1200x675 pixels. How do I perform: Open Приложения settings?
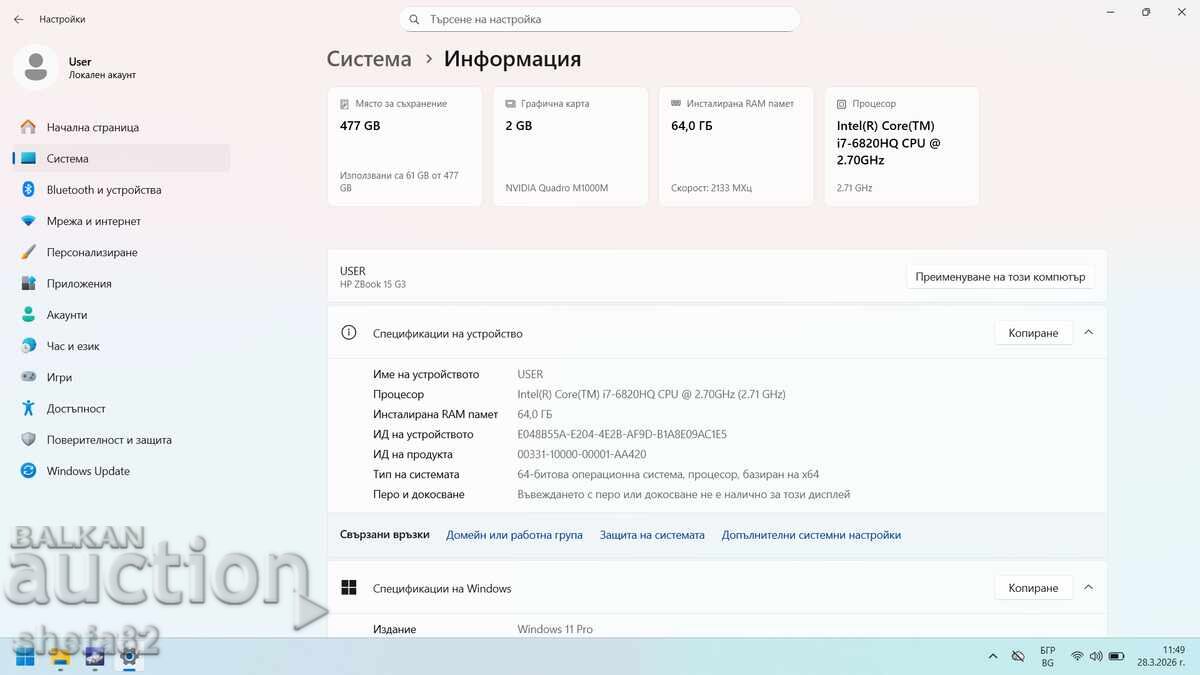[120, 283]
